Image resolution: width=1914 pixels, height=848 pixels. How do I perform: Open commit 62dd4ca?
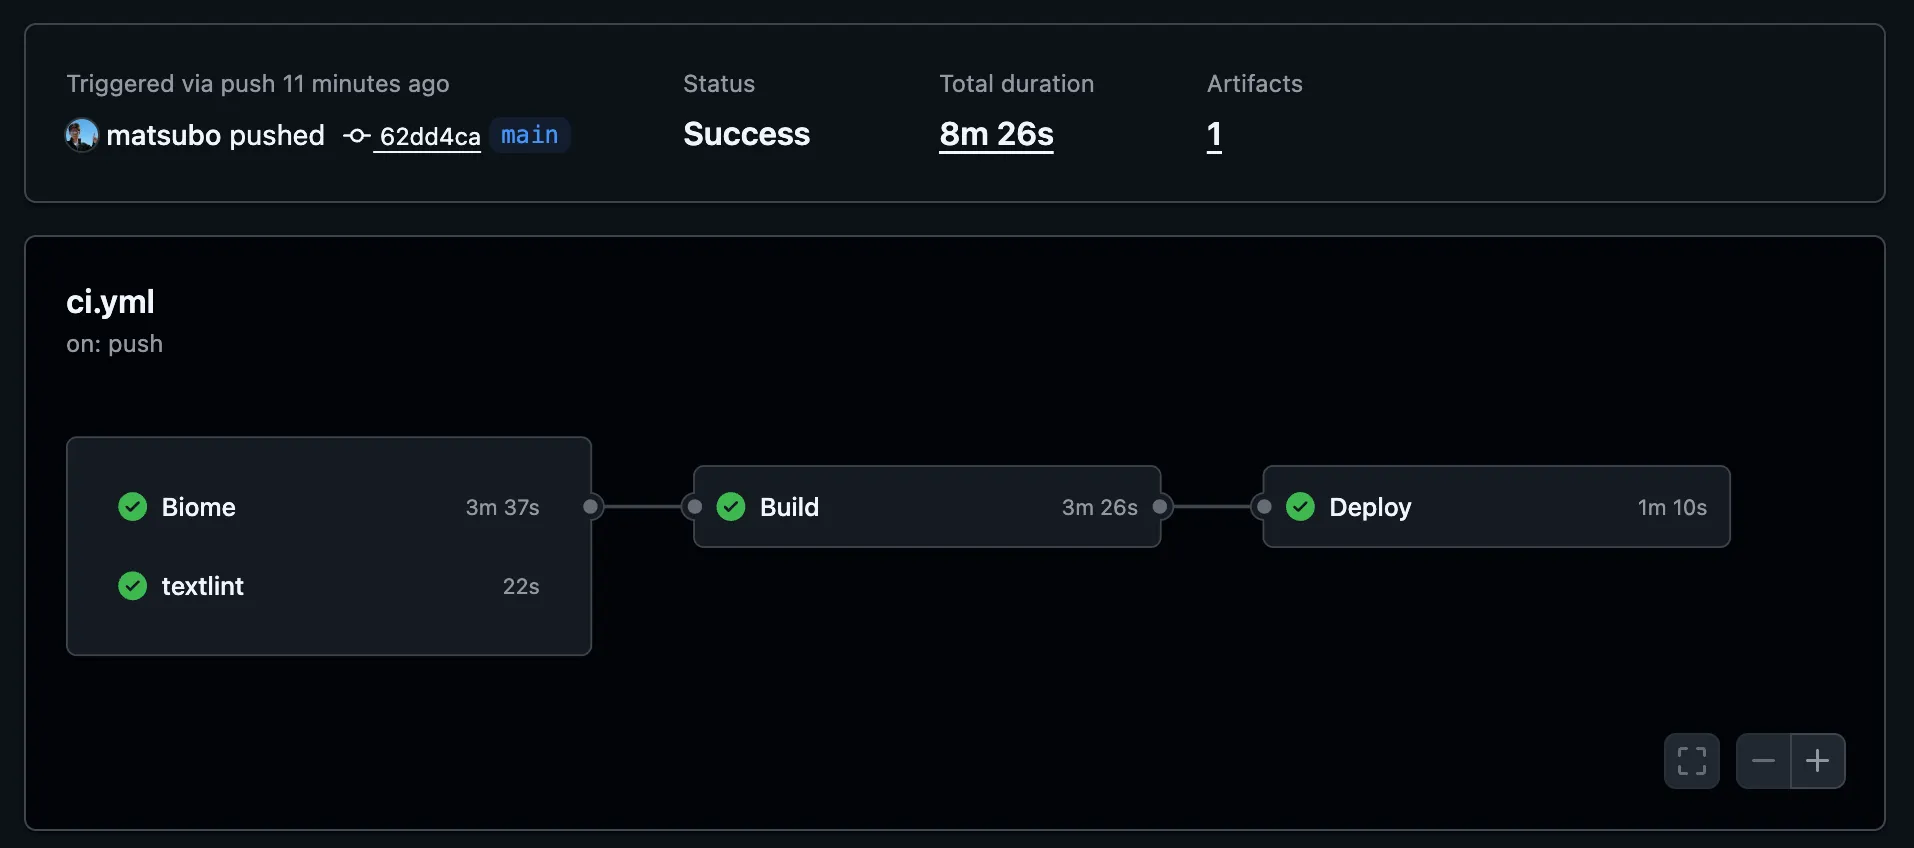coord(427,136)
